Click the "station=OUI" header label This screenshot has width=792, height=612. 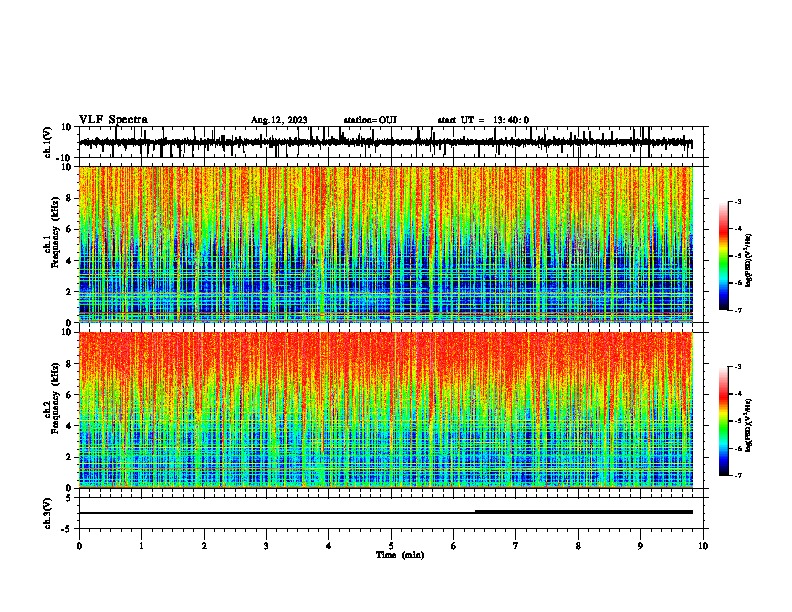[x=370, y=120]
